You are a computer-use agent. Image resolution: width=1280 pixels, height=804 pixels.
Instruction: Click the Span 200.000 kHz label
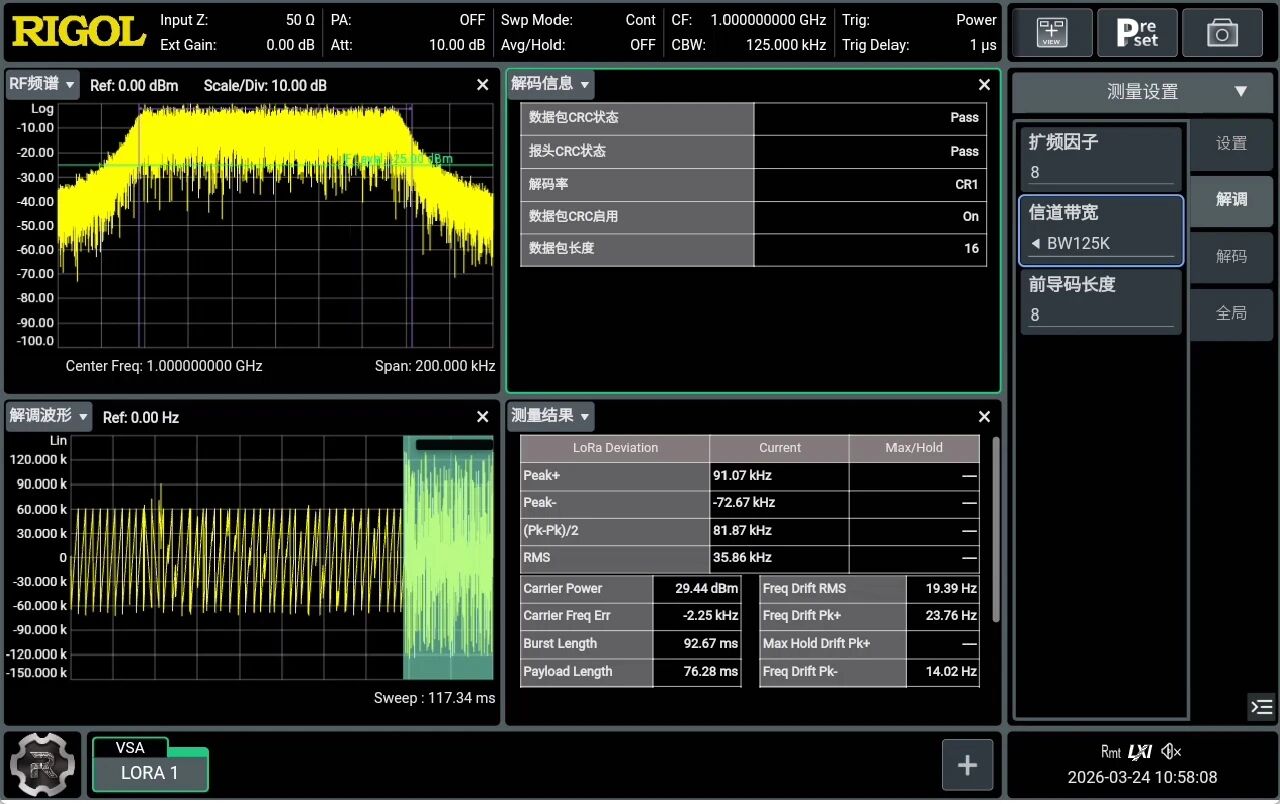point(435,366)
